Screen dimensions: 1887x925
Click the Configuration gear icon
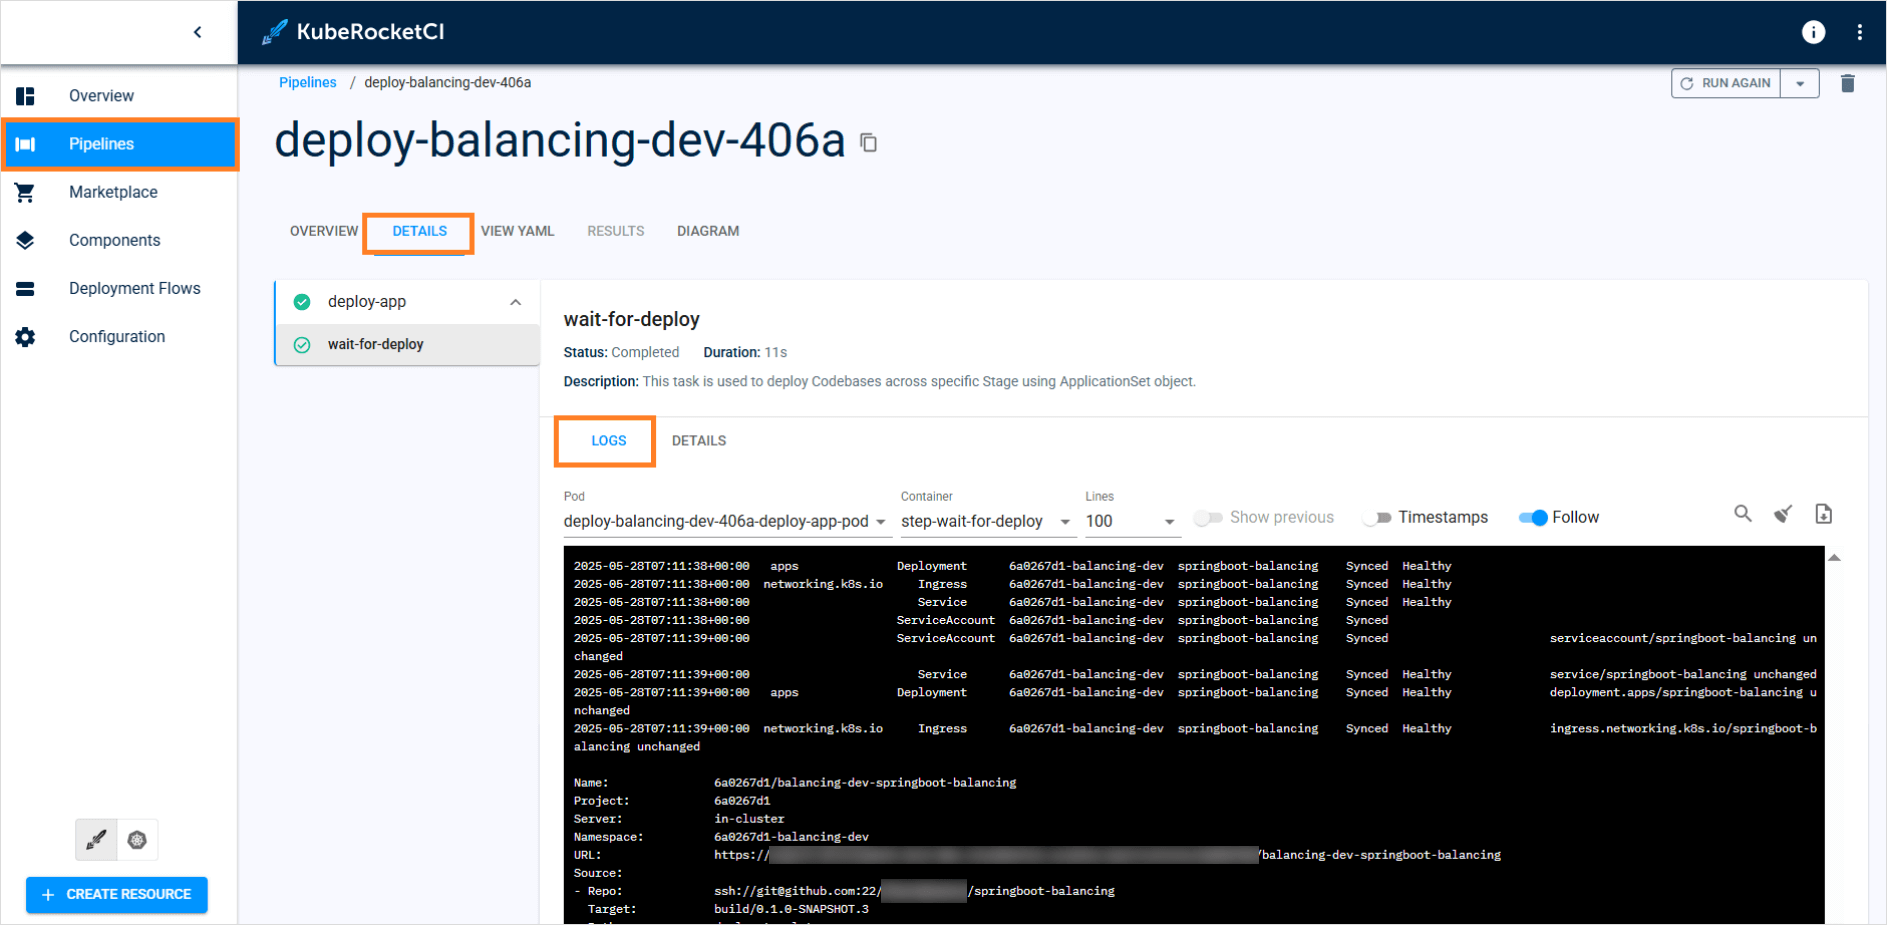pos(24,337)
